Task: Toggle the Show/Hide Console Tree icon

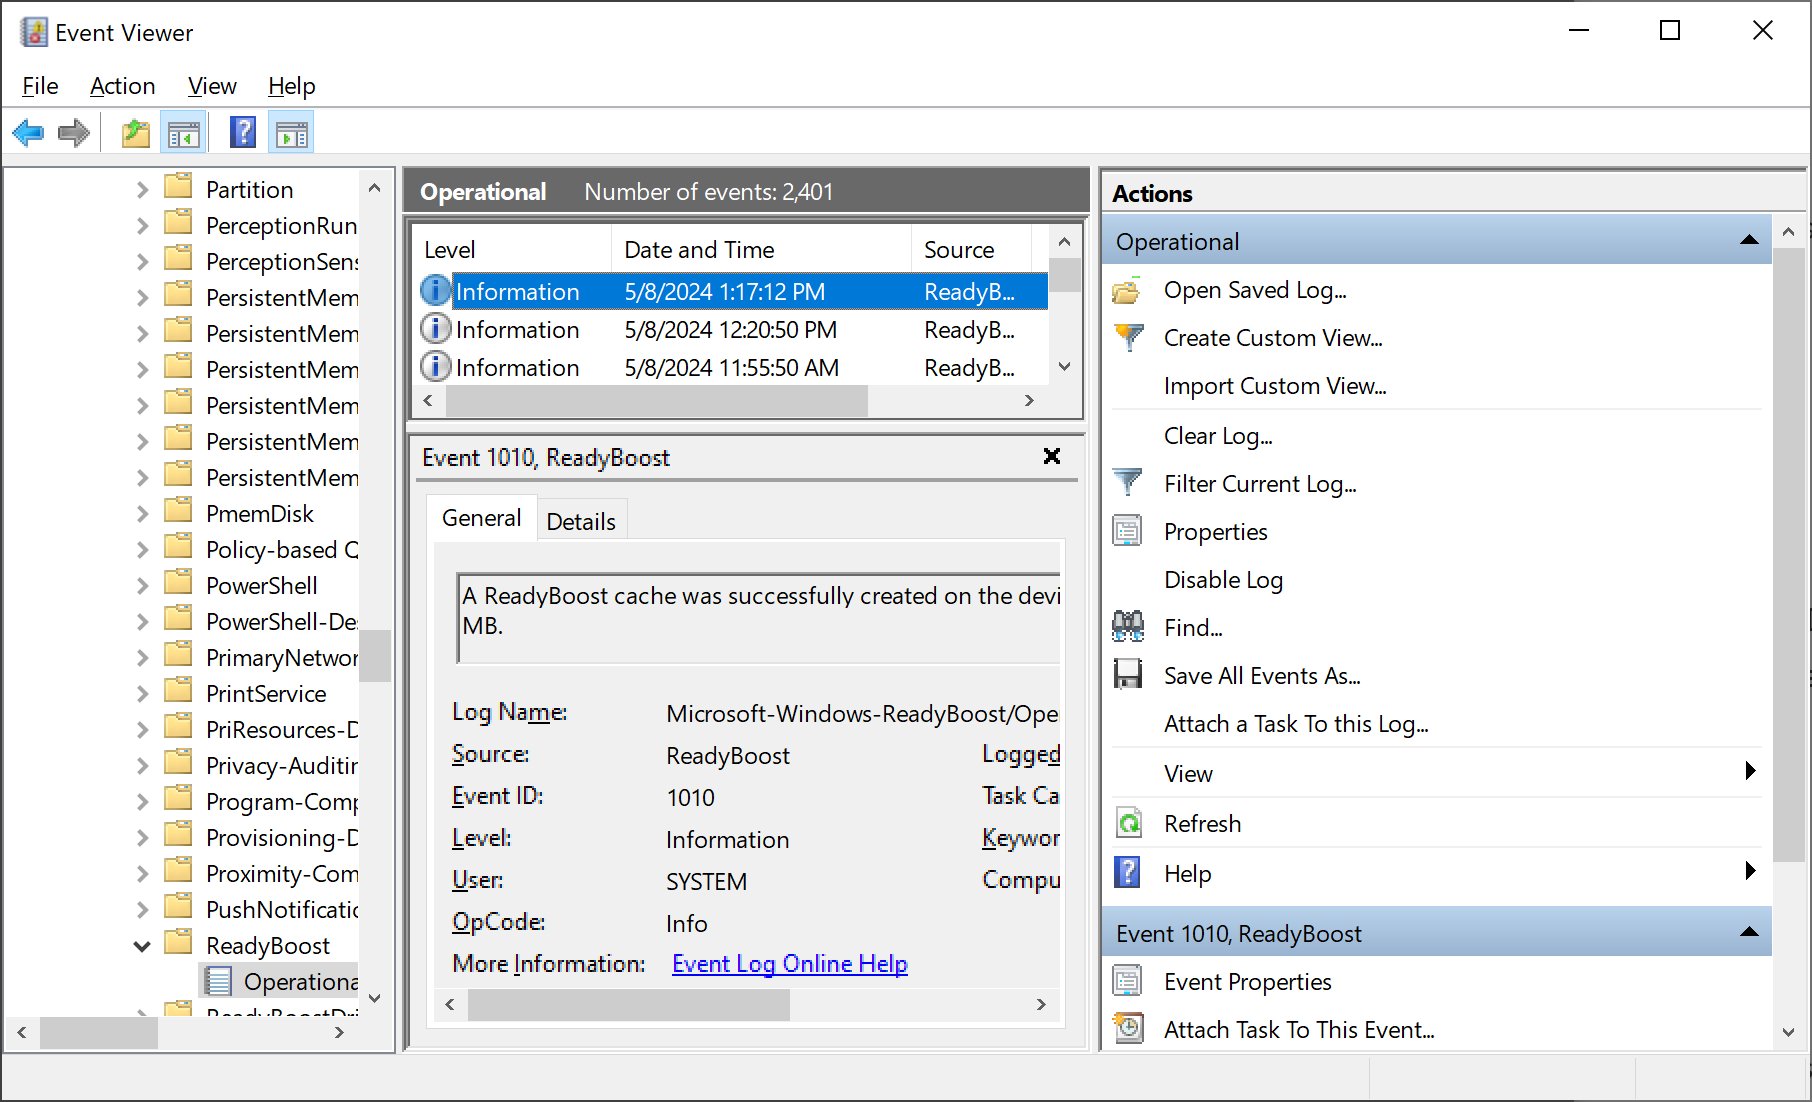Action: click(x=184, y=133)
